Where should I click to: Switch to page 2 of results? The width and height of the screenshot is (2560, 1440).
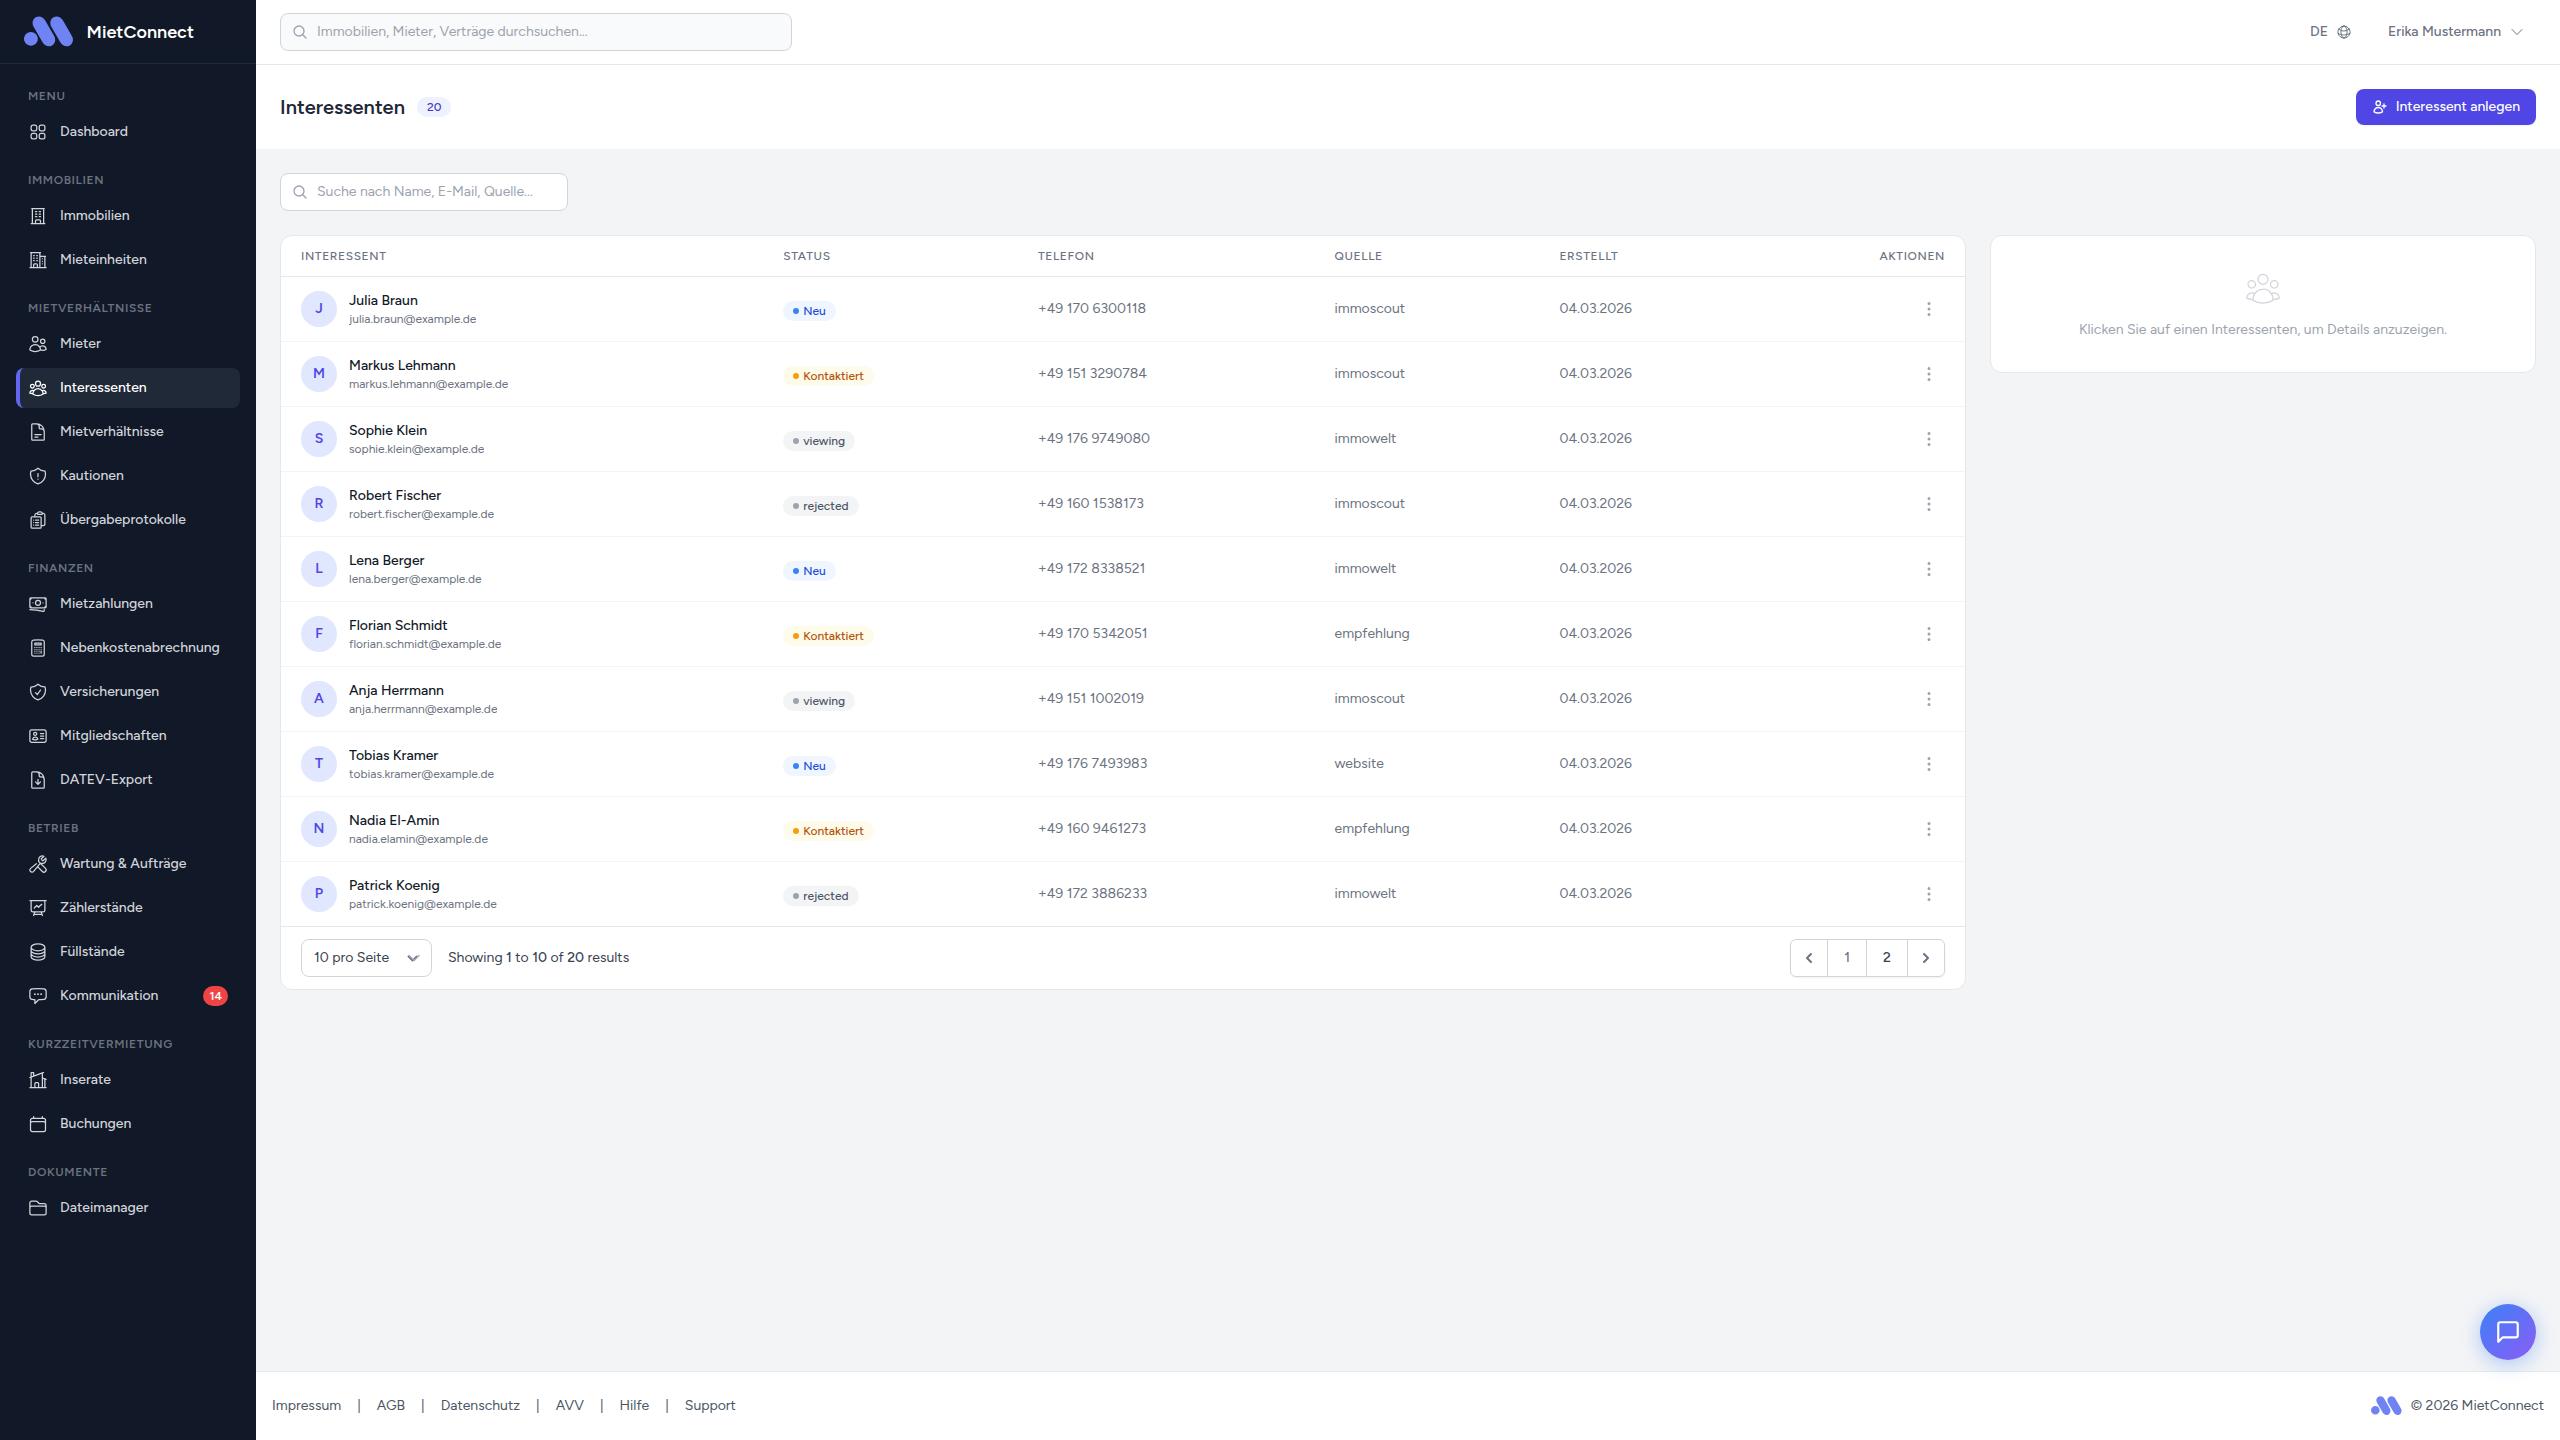[x=1886, y=958]
